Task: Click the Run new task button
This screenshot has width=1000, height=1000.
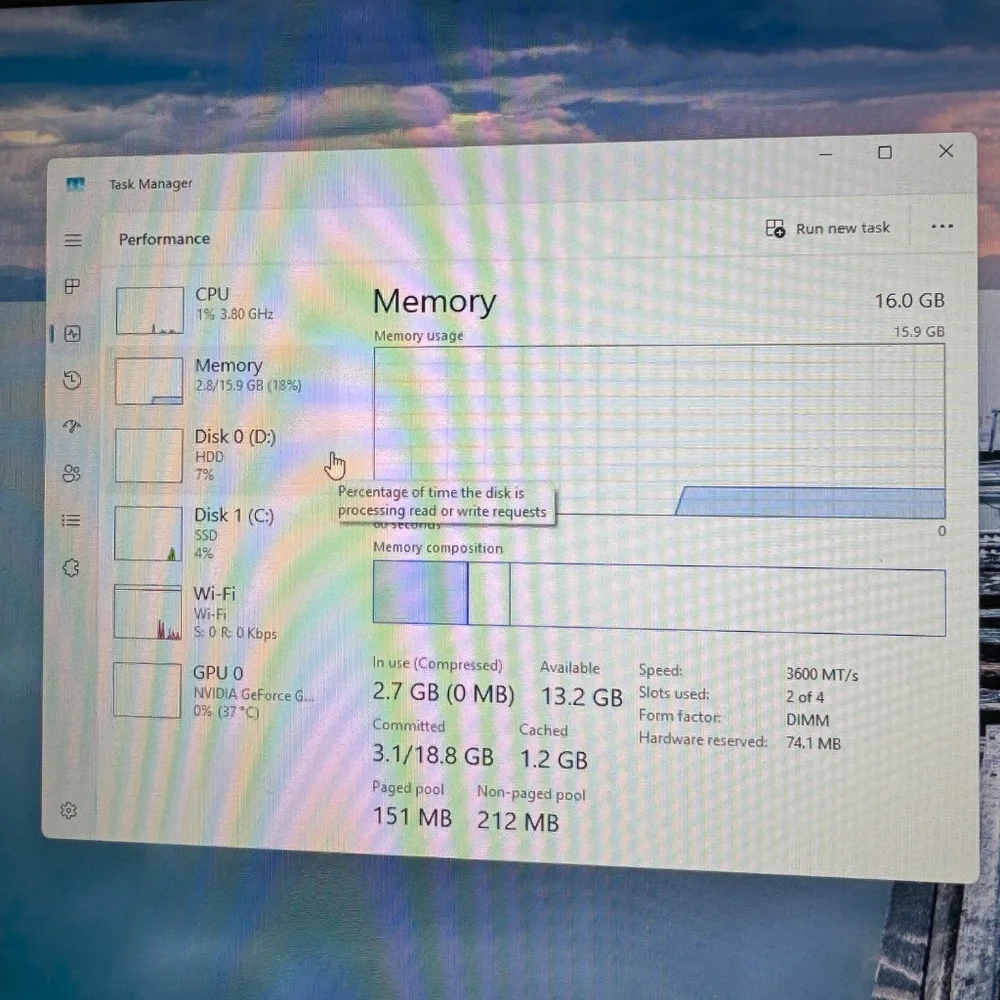Action: pos(828,228)
